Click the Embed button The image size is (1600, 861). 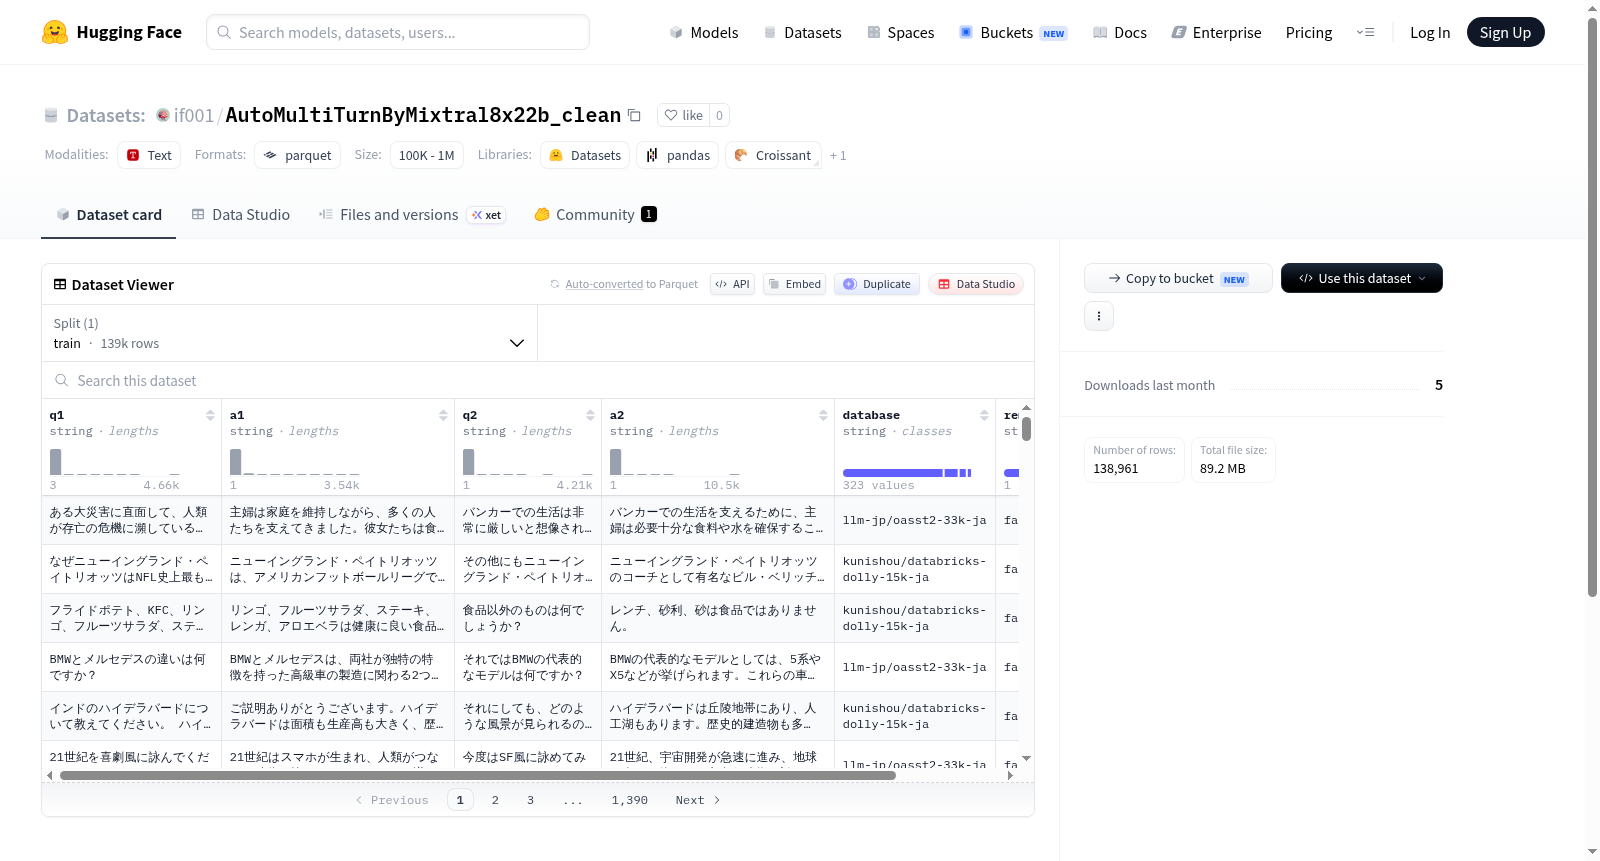(x=794, y=284)
